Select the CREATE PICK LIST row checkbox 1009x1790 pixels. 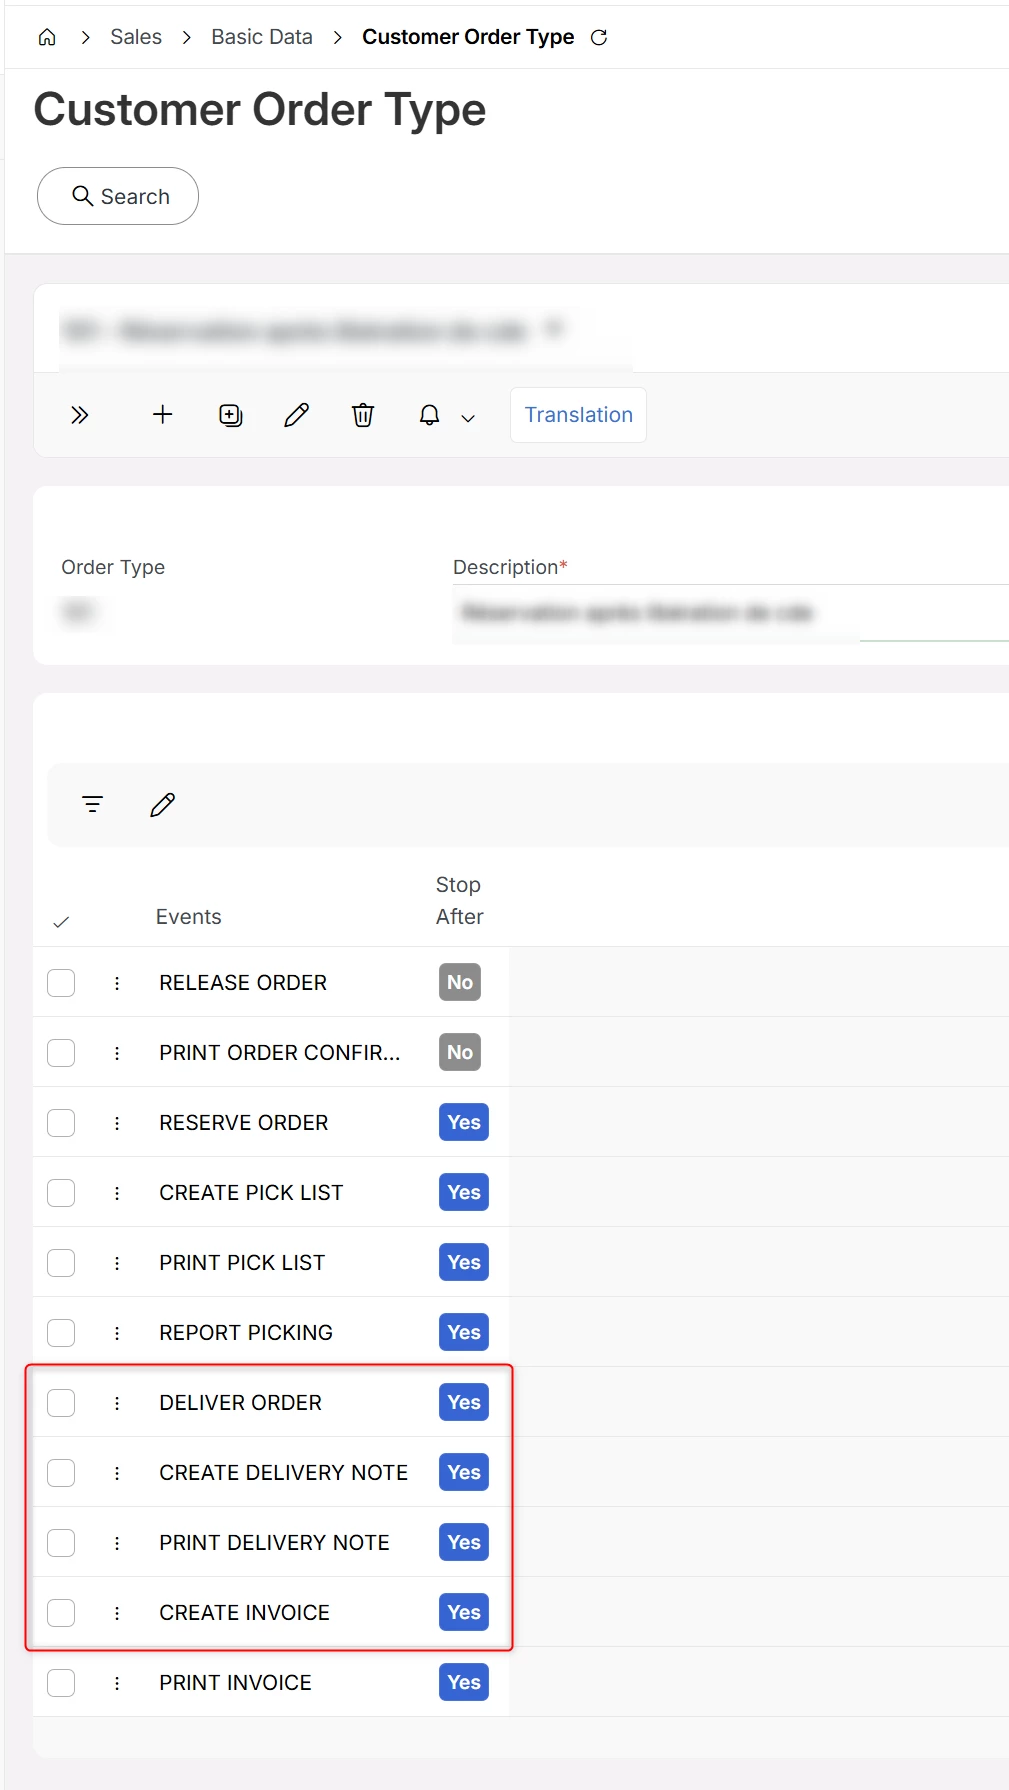61,1193
